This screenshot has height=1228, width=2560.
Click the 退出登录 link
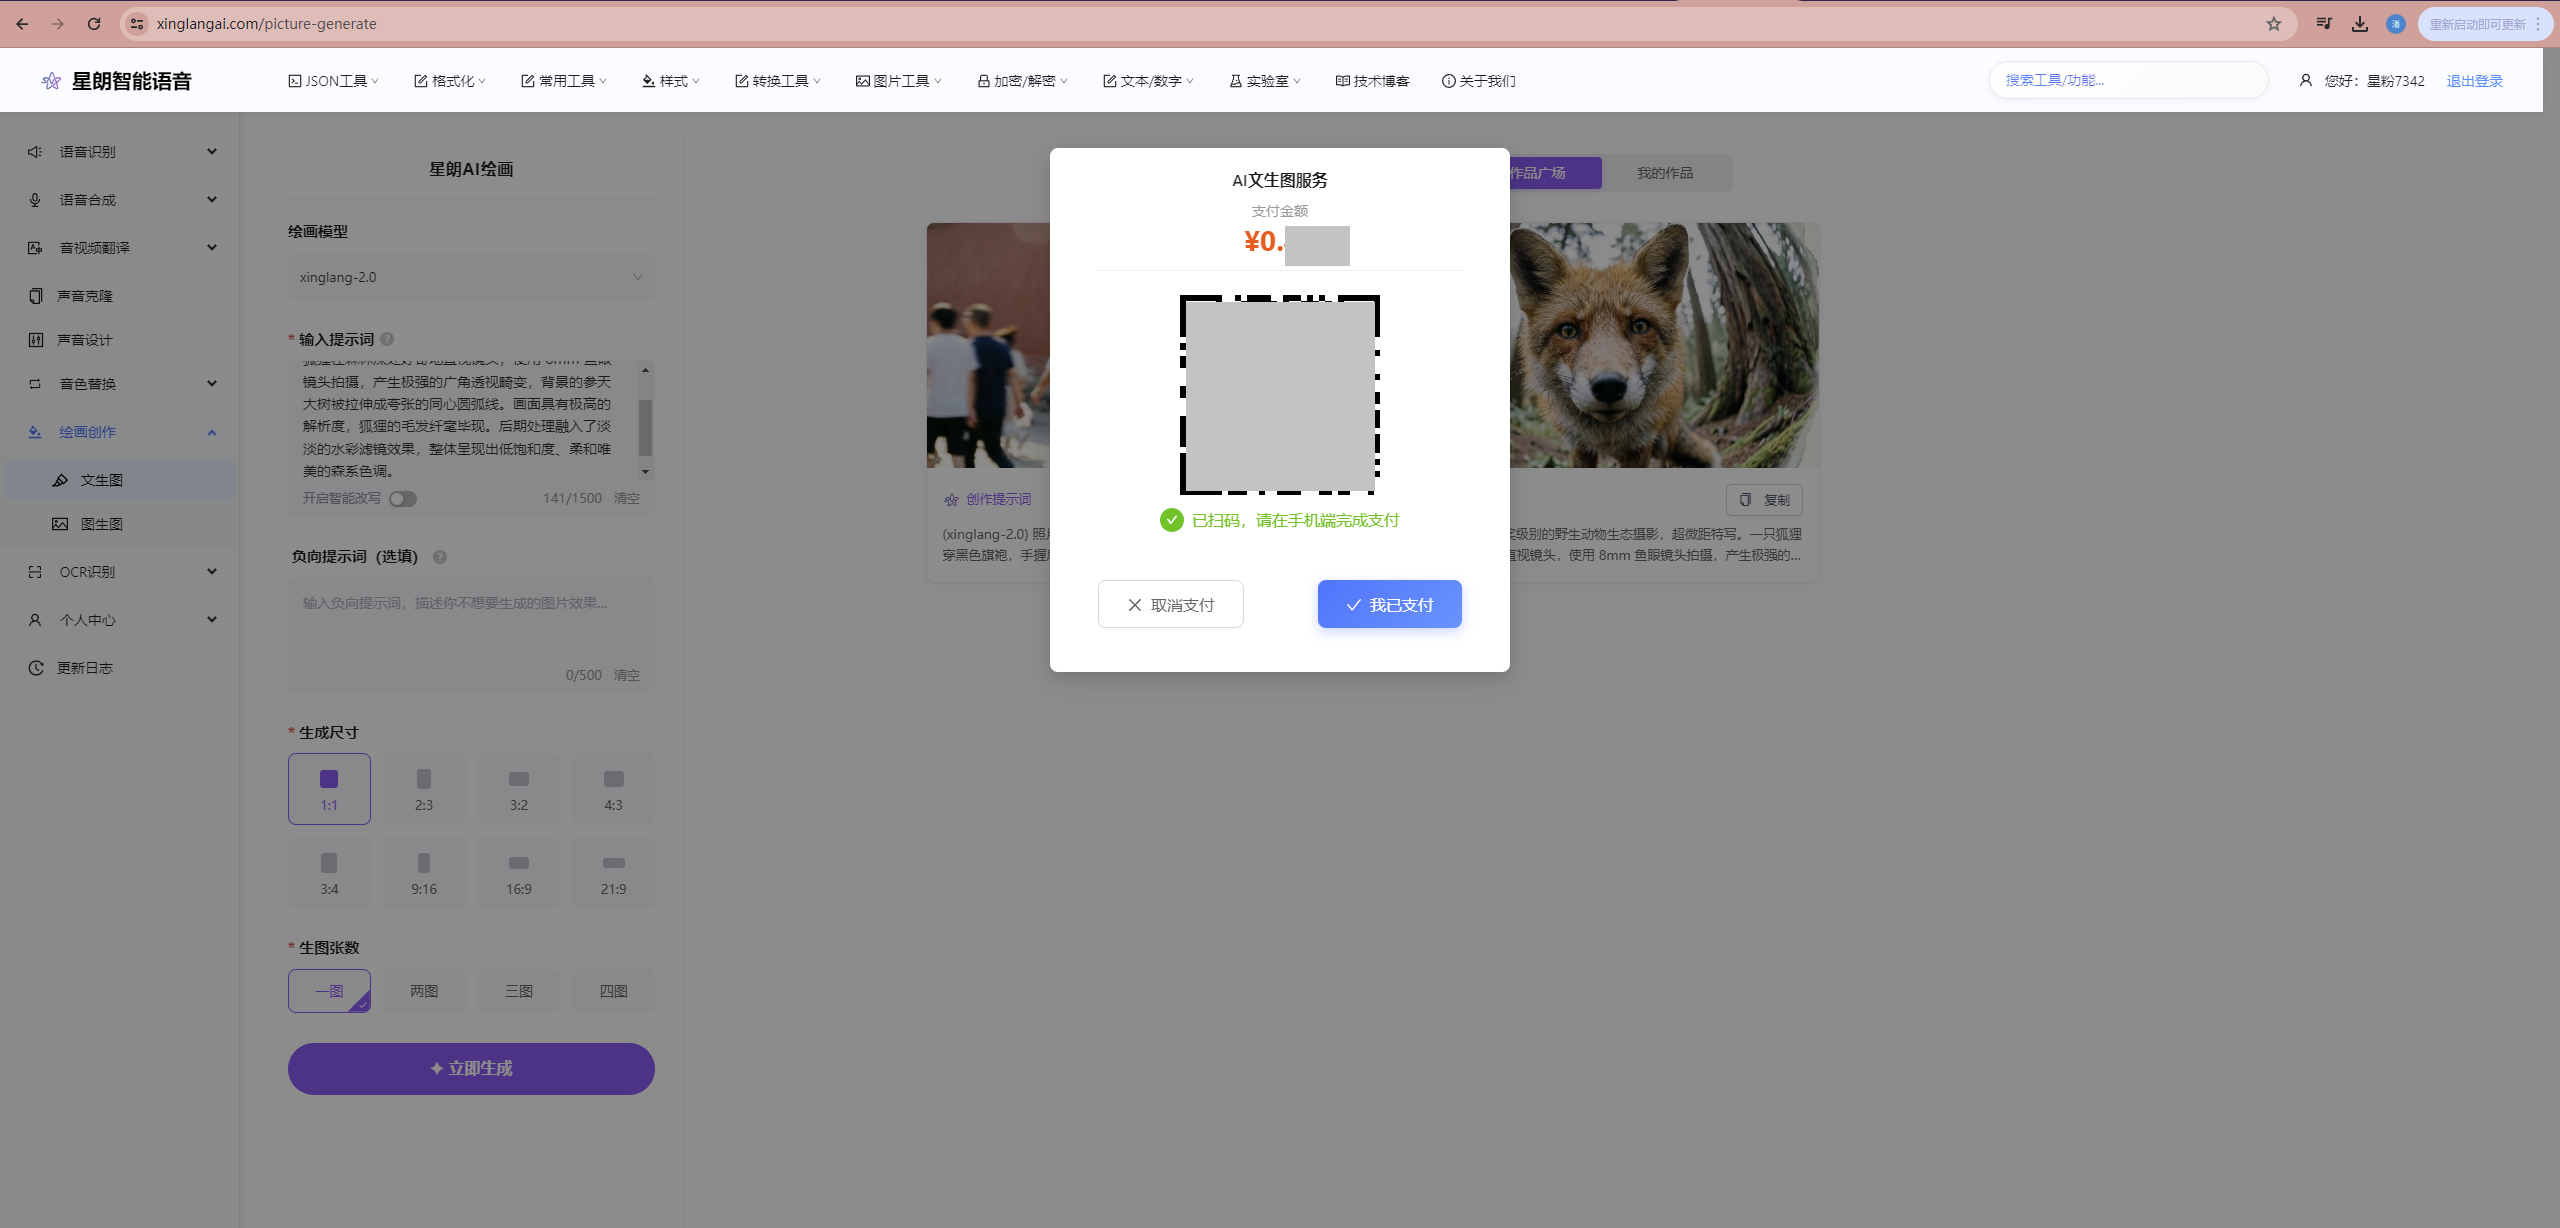pyautogui.click(x=2475, y=81)
